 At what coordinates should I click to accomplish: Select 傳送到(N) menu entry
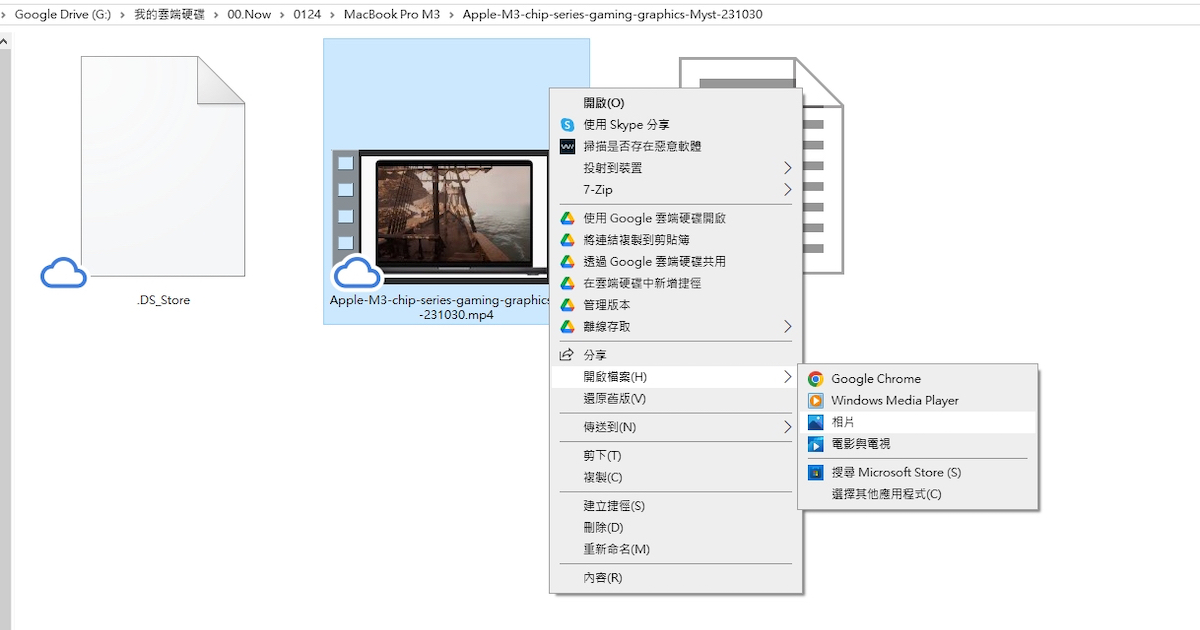click(x=676, y=427)
